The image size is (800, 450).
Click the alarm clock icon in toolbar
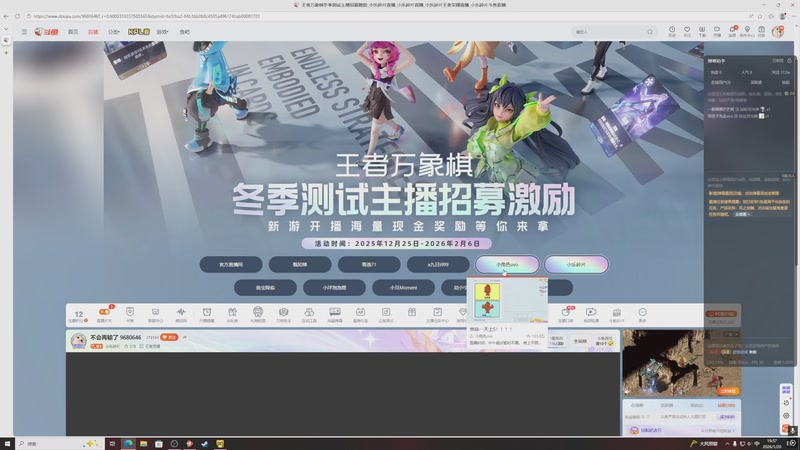[207, 312]
